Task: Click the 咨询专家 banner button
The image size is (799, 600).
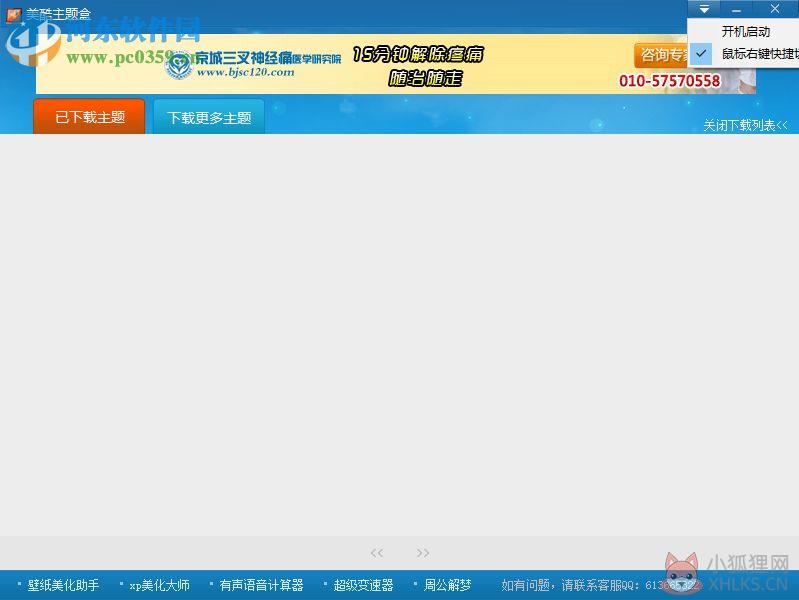Action: 662,55
